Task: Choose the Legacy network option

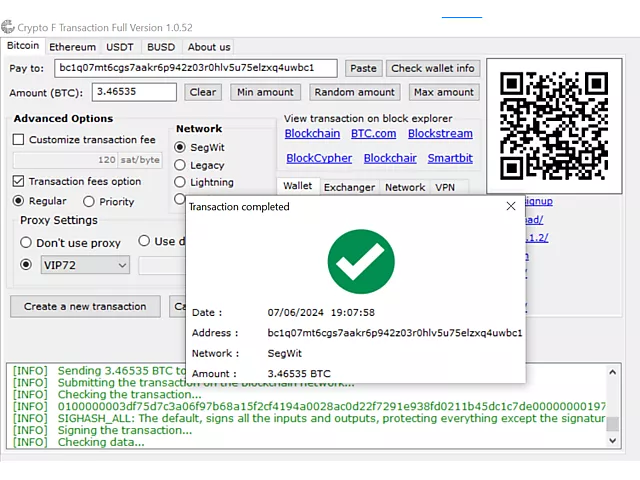Action: click(x=180, y=165)
